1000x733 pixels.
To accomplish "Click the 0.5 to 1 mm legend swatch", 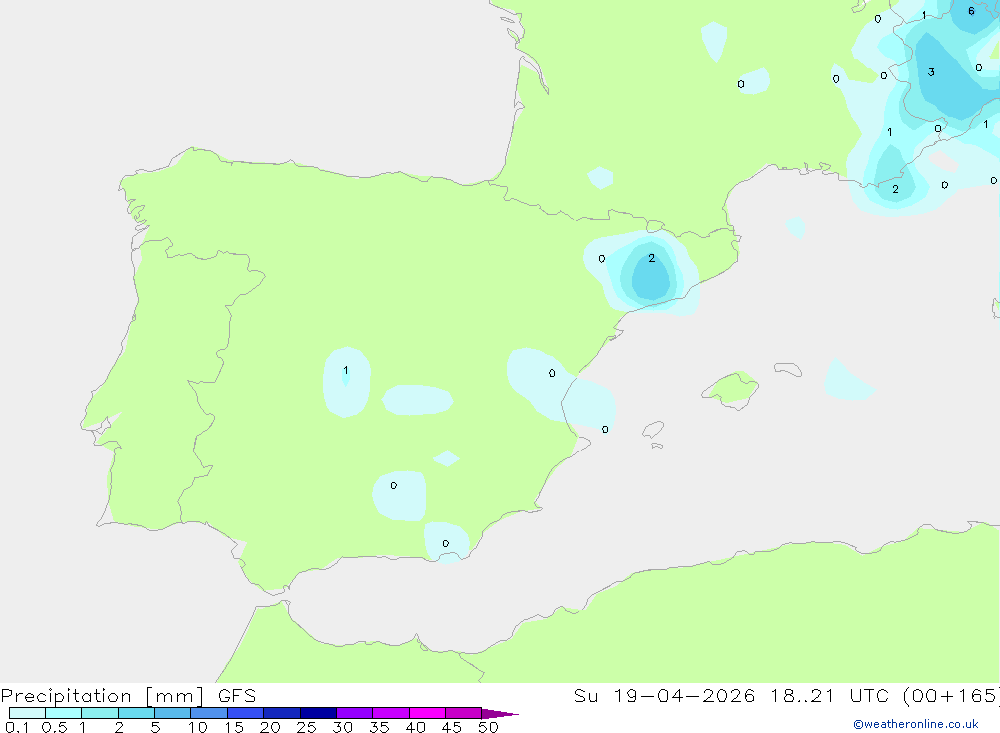I will (x=64, y=713).
